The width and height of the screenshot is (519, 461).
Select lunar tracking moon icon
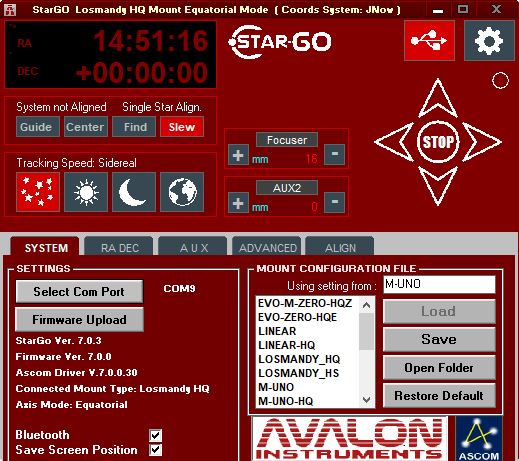(134, 192)
